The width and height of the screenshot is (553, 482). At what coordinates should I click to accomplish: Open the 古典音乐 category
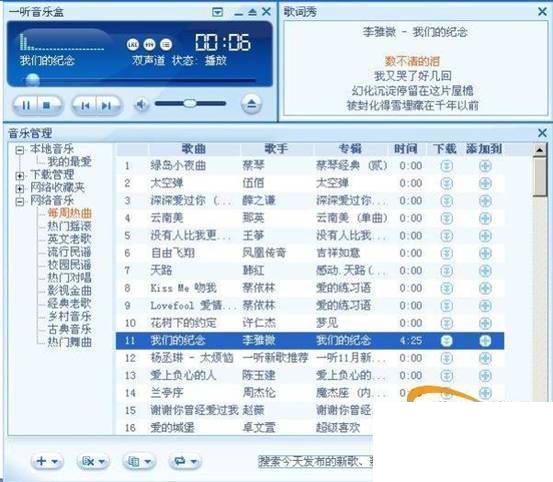[x=69, y=329]
